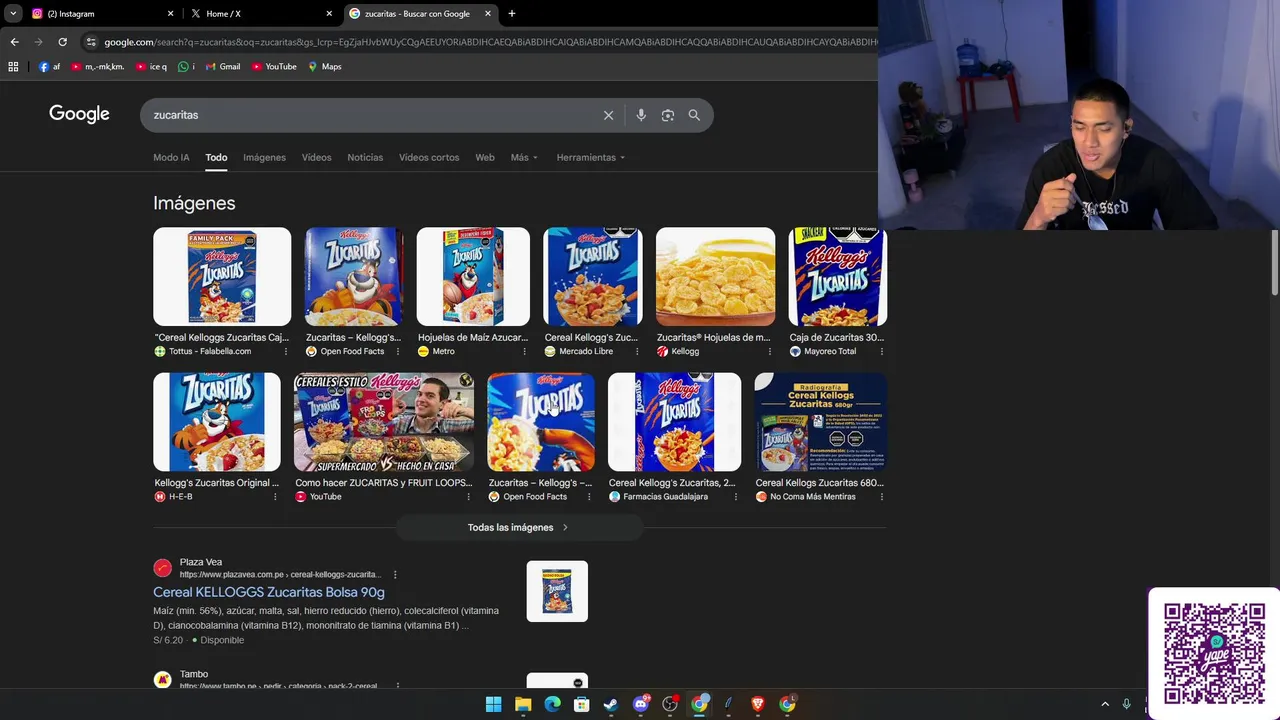The image size is (1280, 720).
Task: Click Todas las imágenes button
Action: (x=518, y=528)
